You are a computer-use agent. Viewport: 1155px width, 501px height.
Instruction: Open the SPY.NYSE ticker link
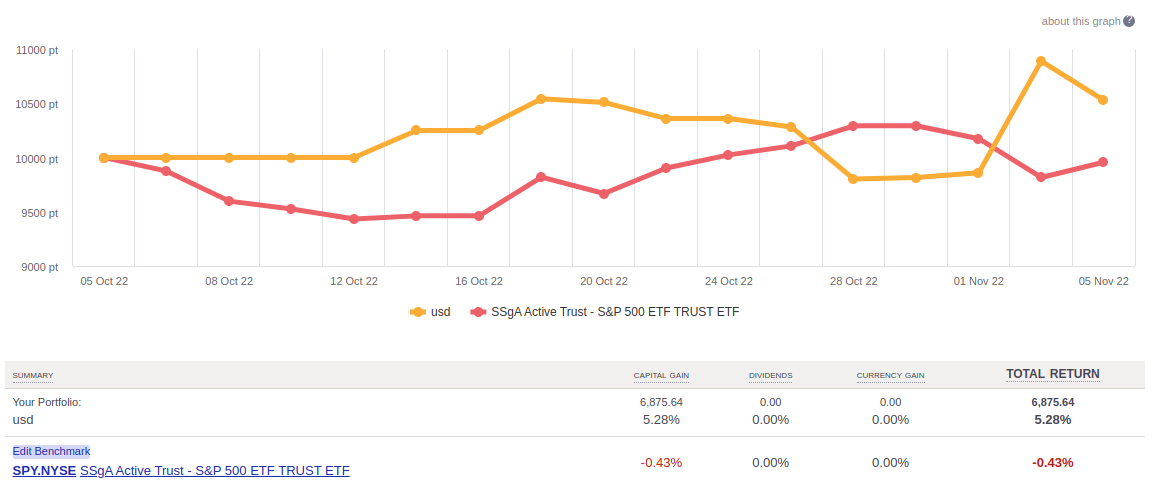(44, 470)
